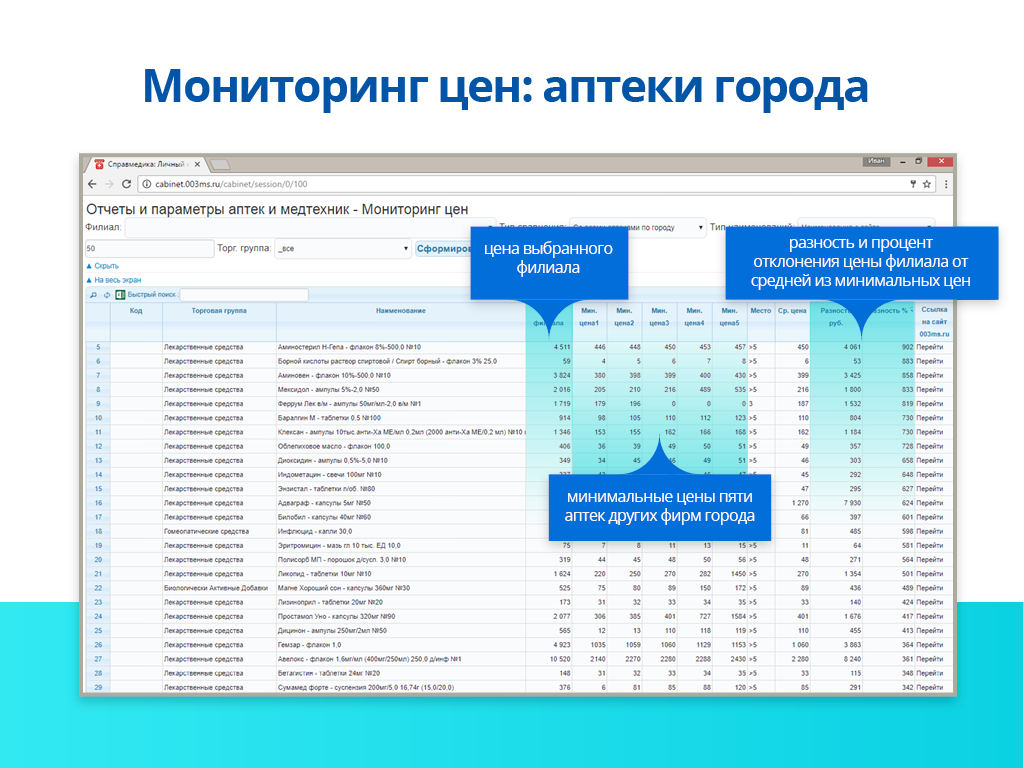1024x768 pixels.
Task: Open the Тип сравнения dropdown
Action: click(637, 227)
